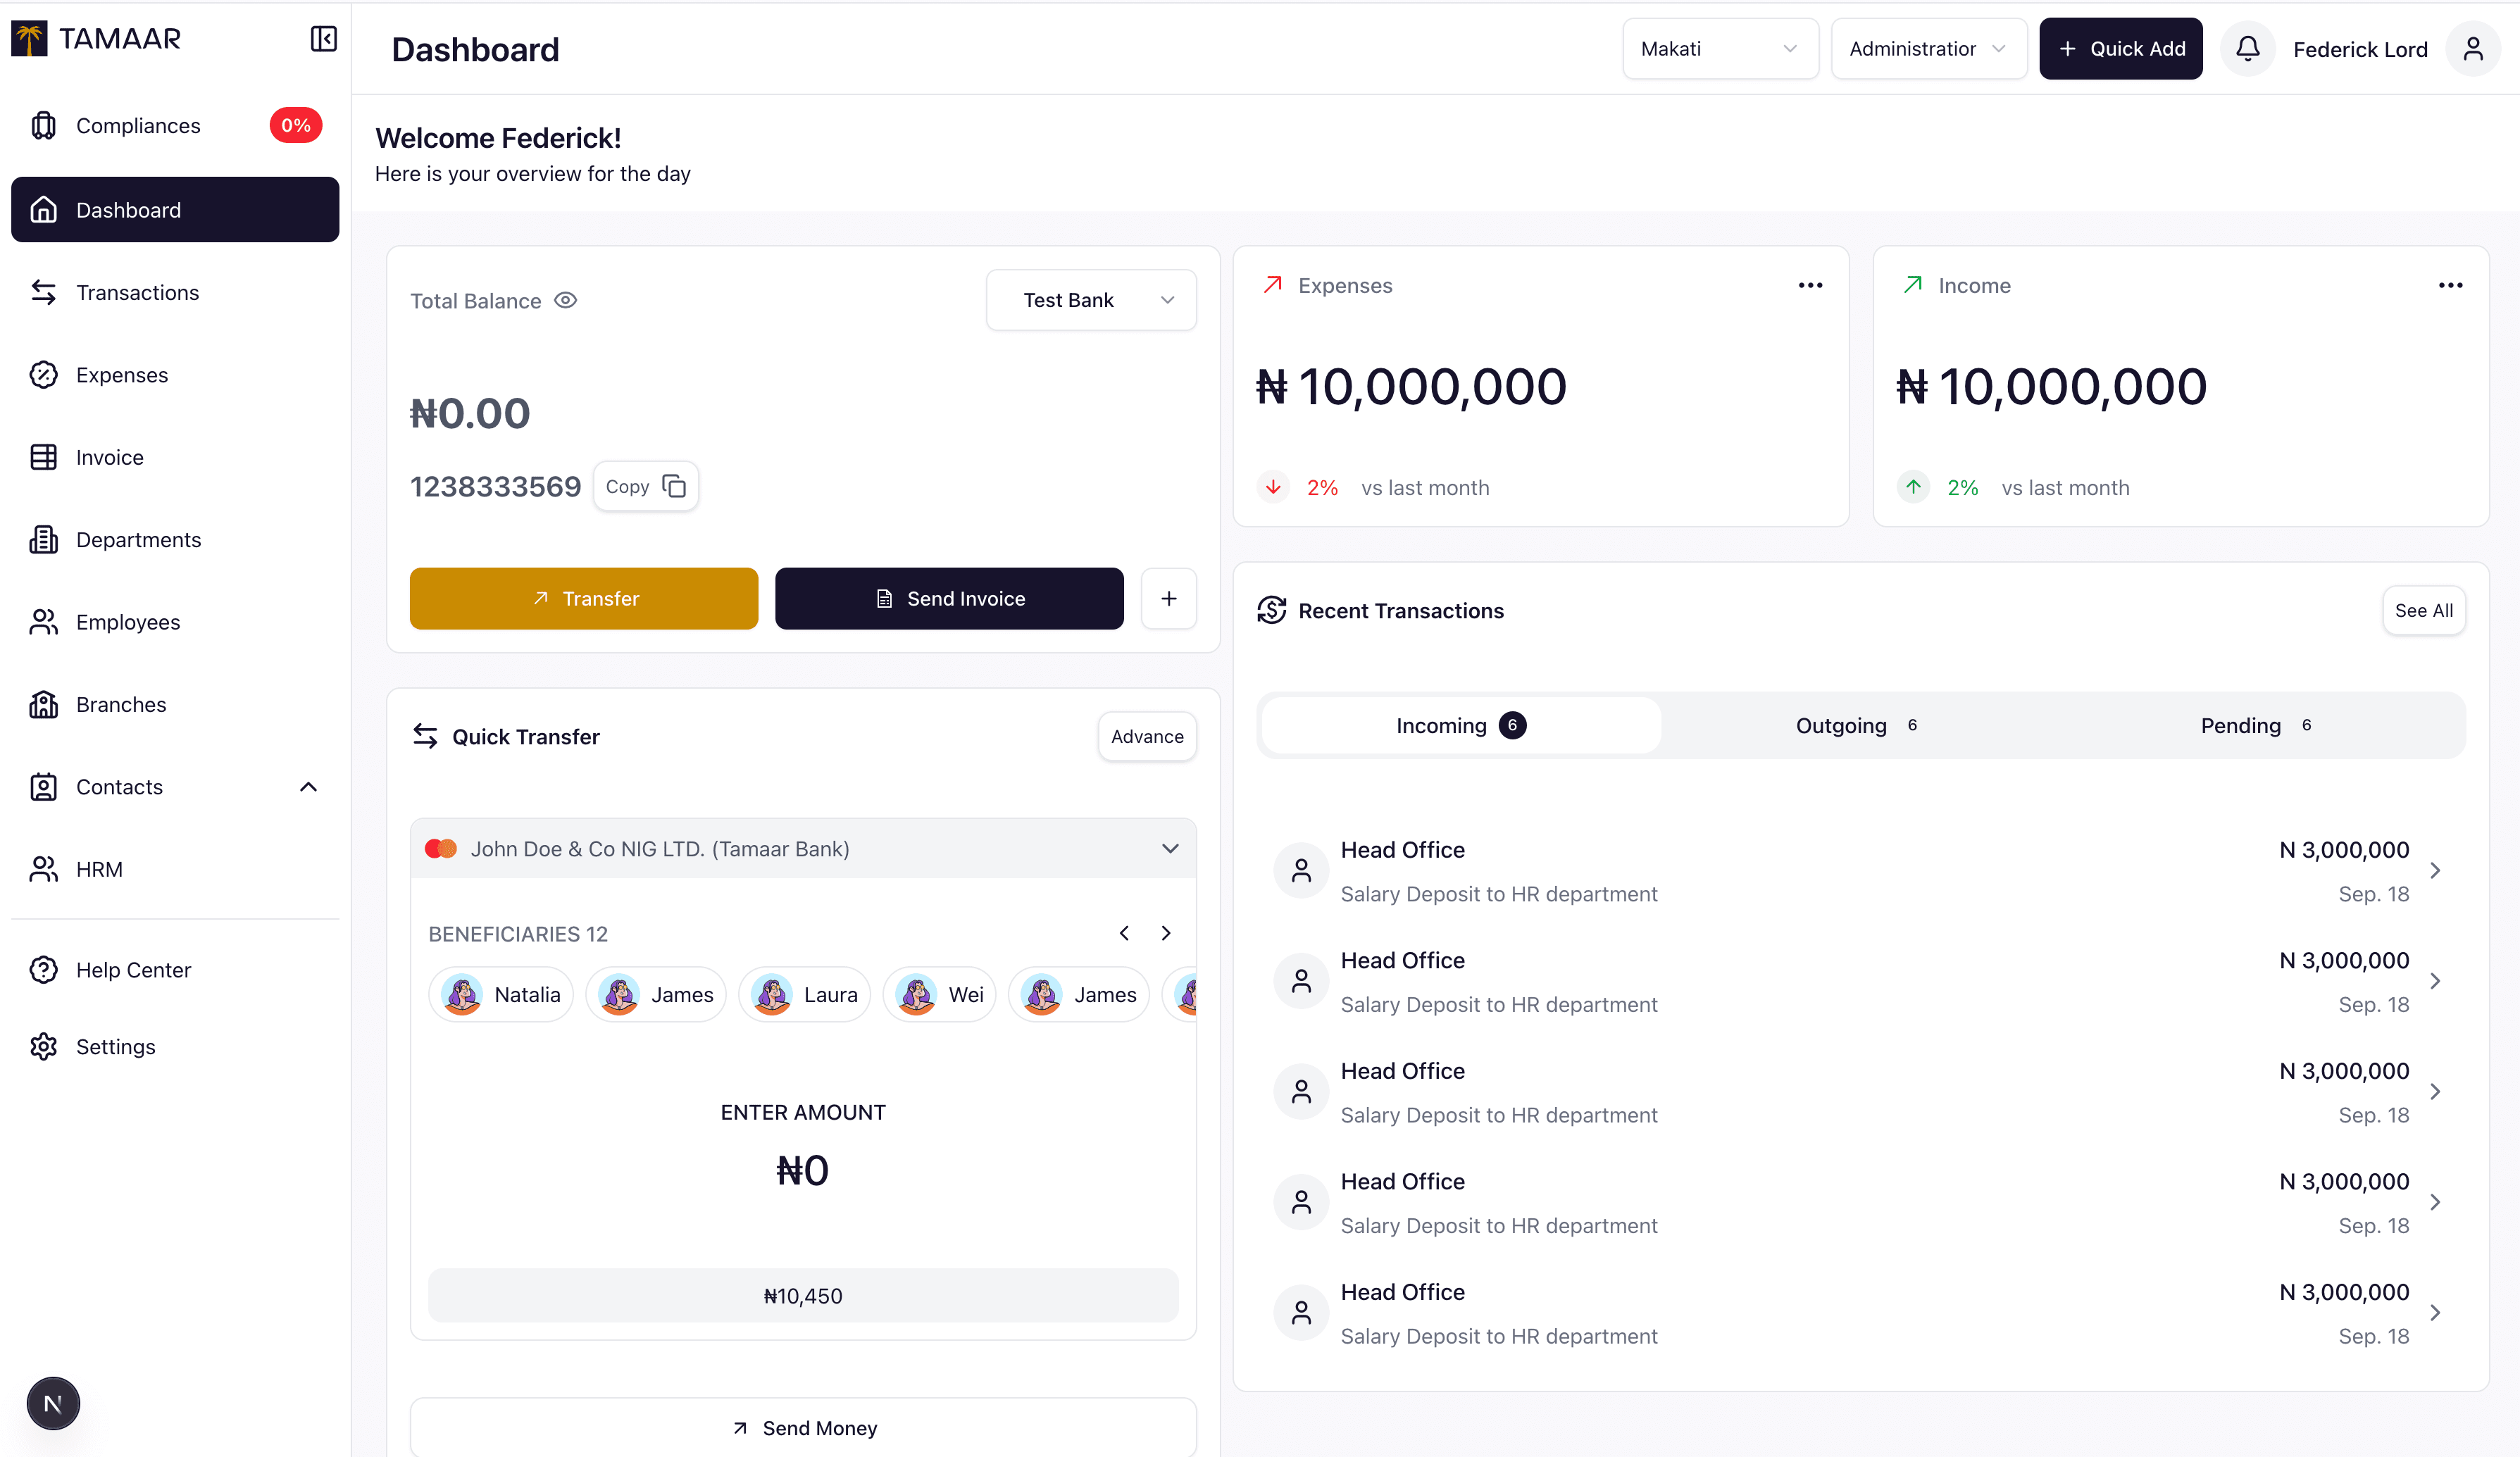
Task: Click the Transfer button
Action: pyautogui.click(x=584, y=599)
